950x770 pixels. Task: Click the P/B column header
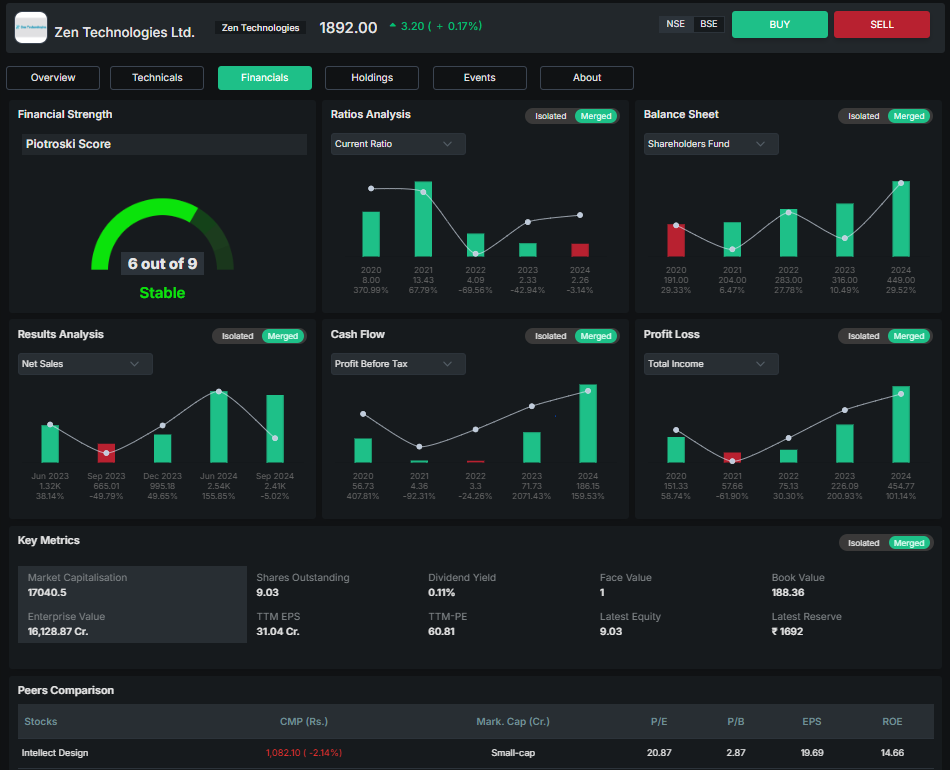pyautogui.click(x=736, y=722)
